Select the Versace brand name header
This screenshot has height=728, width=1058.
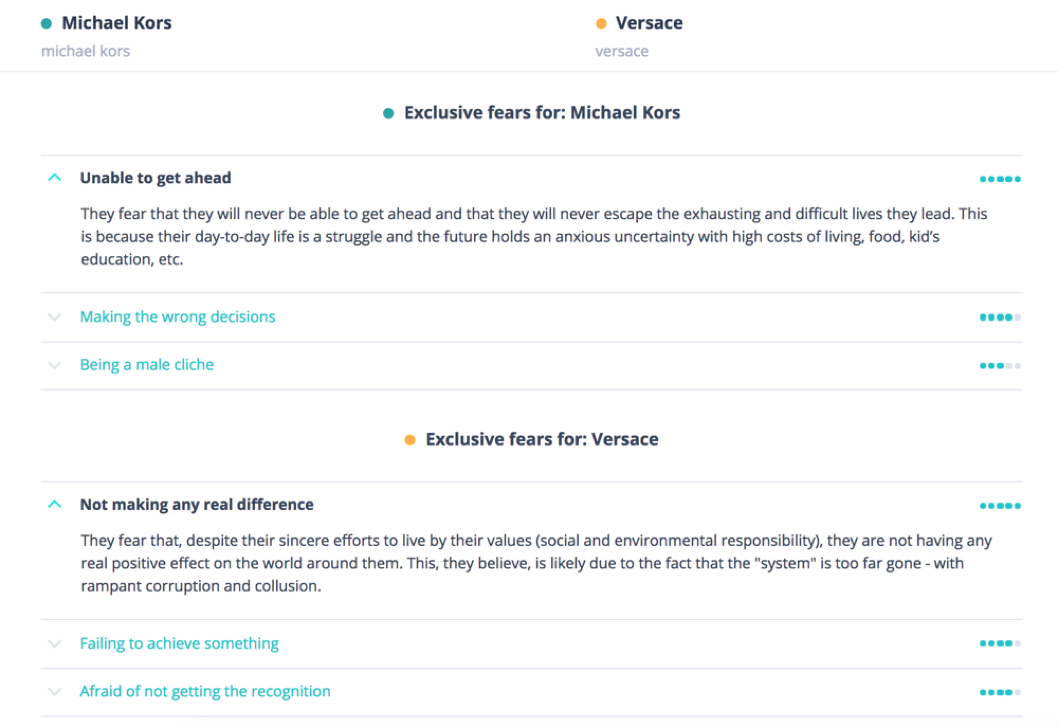coord(649,23)
